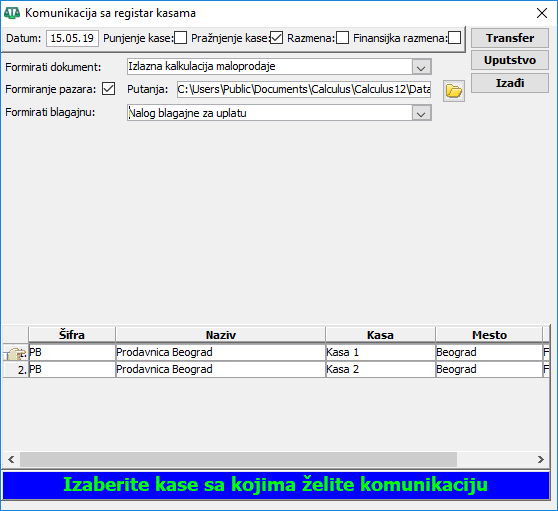Click the Naziv column header
This screenshot has height=511, width=558.
[x=221, y=335]
